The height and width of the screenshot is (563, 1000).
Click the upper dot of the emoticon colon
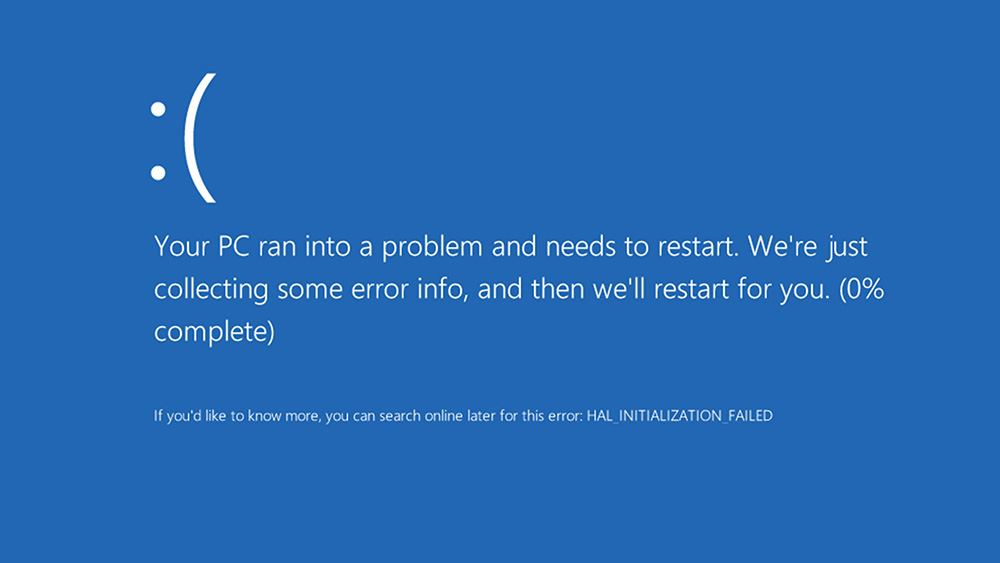point(158,109)
